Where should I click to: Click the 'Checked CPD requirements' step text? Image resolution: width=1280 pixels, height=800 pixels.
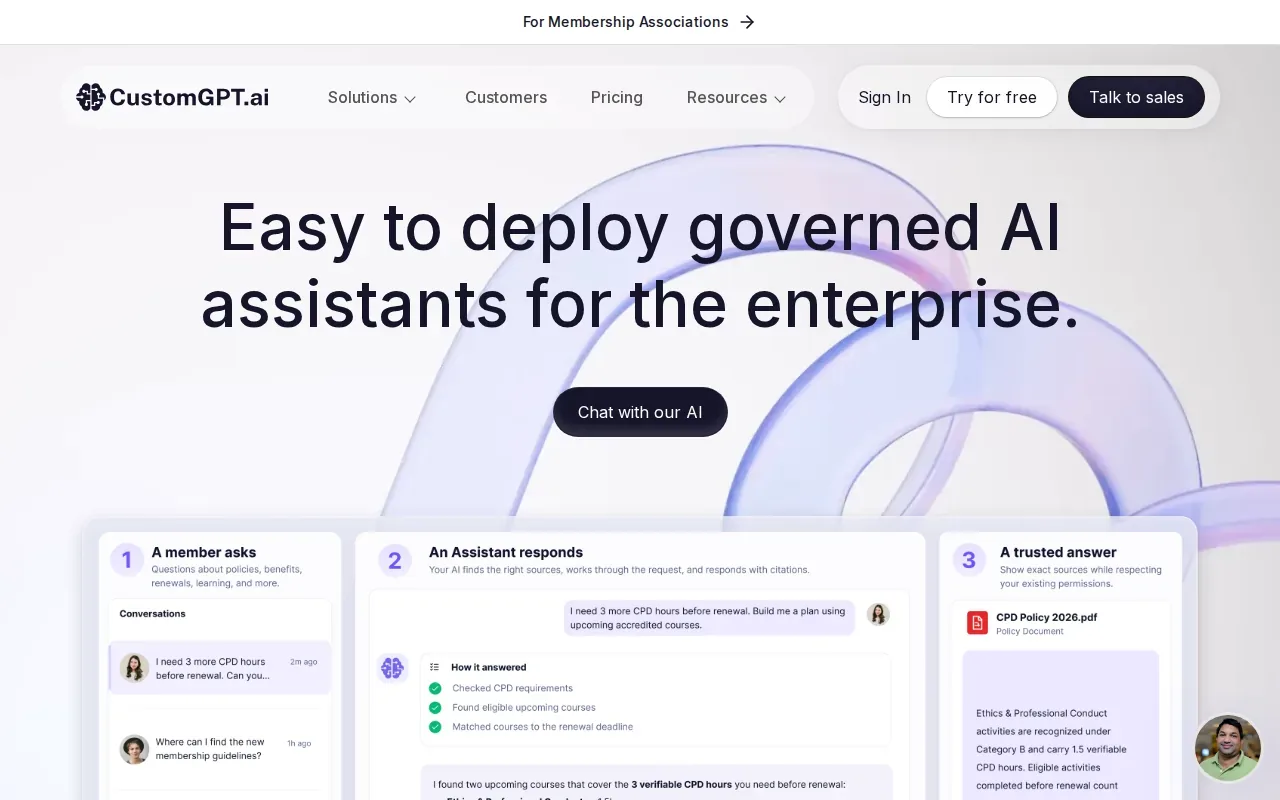[x=512, y=688]
